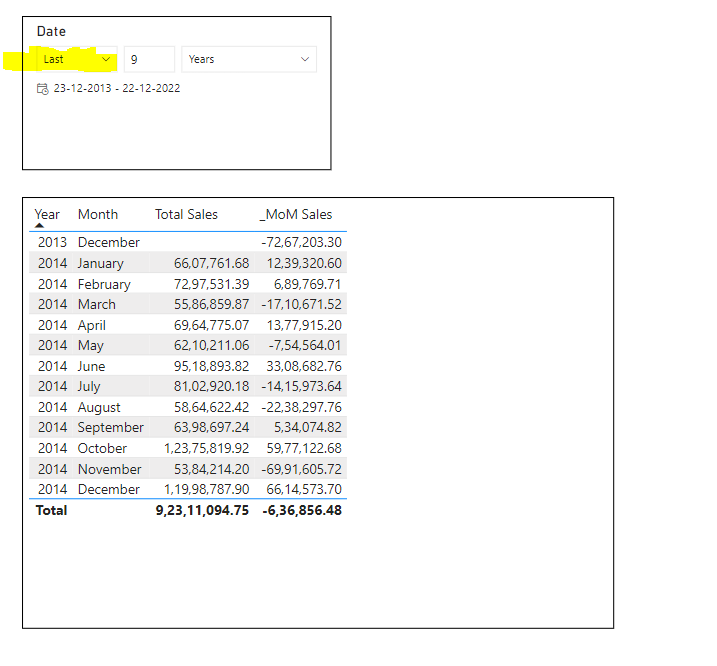Screen dimensions: 717x666
Task: Select MoM value -7,54,564.01
Action: pos(305,346)
